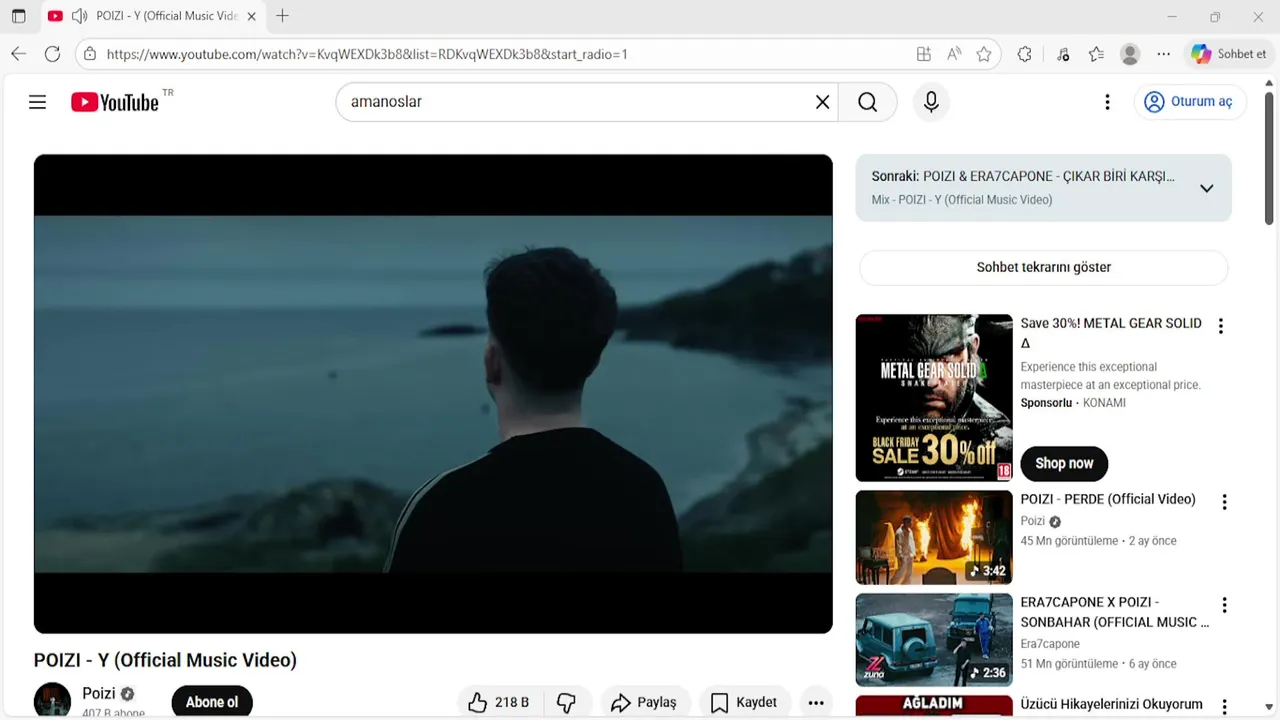The width and height of the screenshot is (1280, 720).
Task: Click 45 Mn görüntüleme text
Action: pos(1069,541)
